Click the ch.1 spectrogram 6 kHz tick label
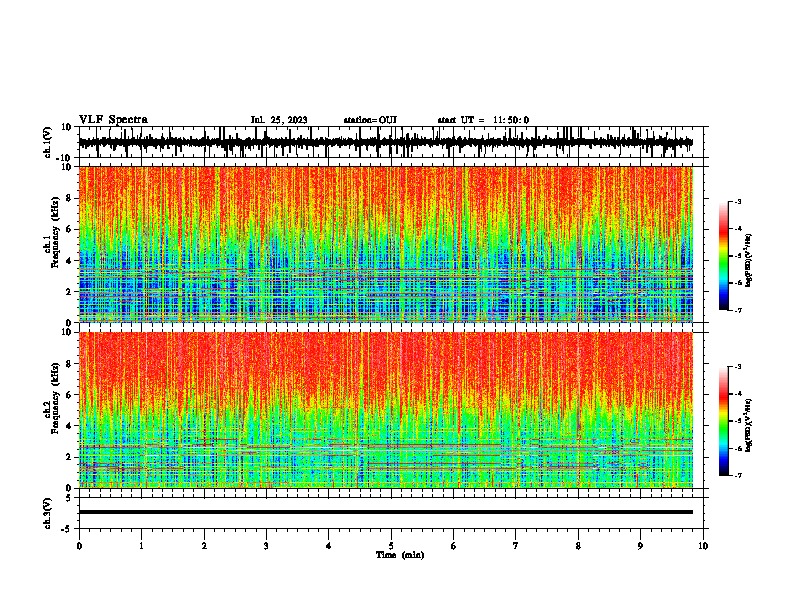 pos(70,229)
